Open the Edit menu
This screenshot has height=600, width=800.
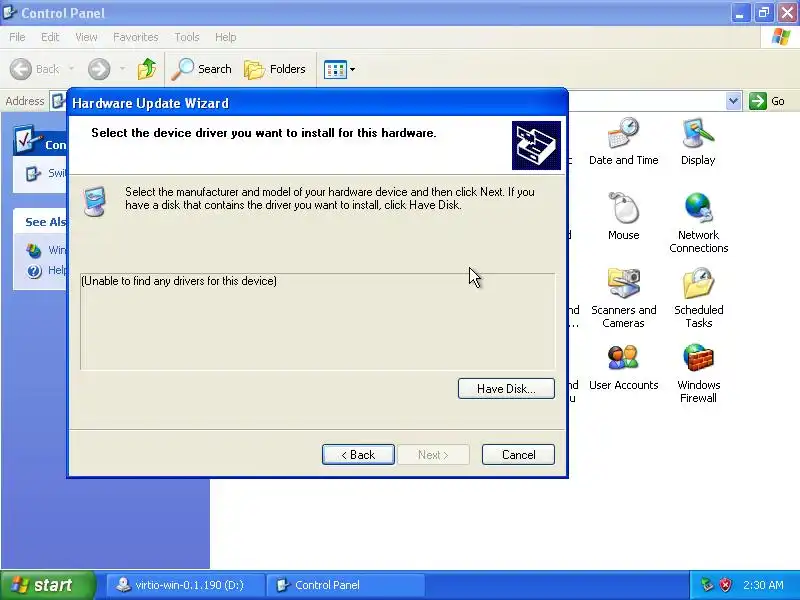(50, 37)
